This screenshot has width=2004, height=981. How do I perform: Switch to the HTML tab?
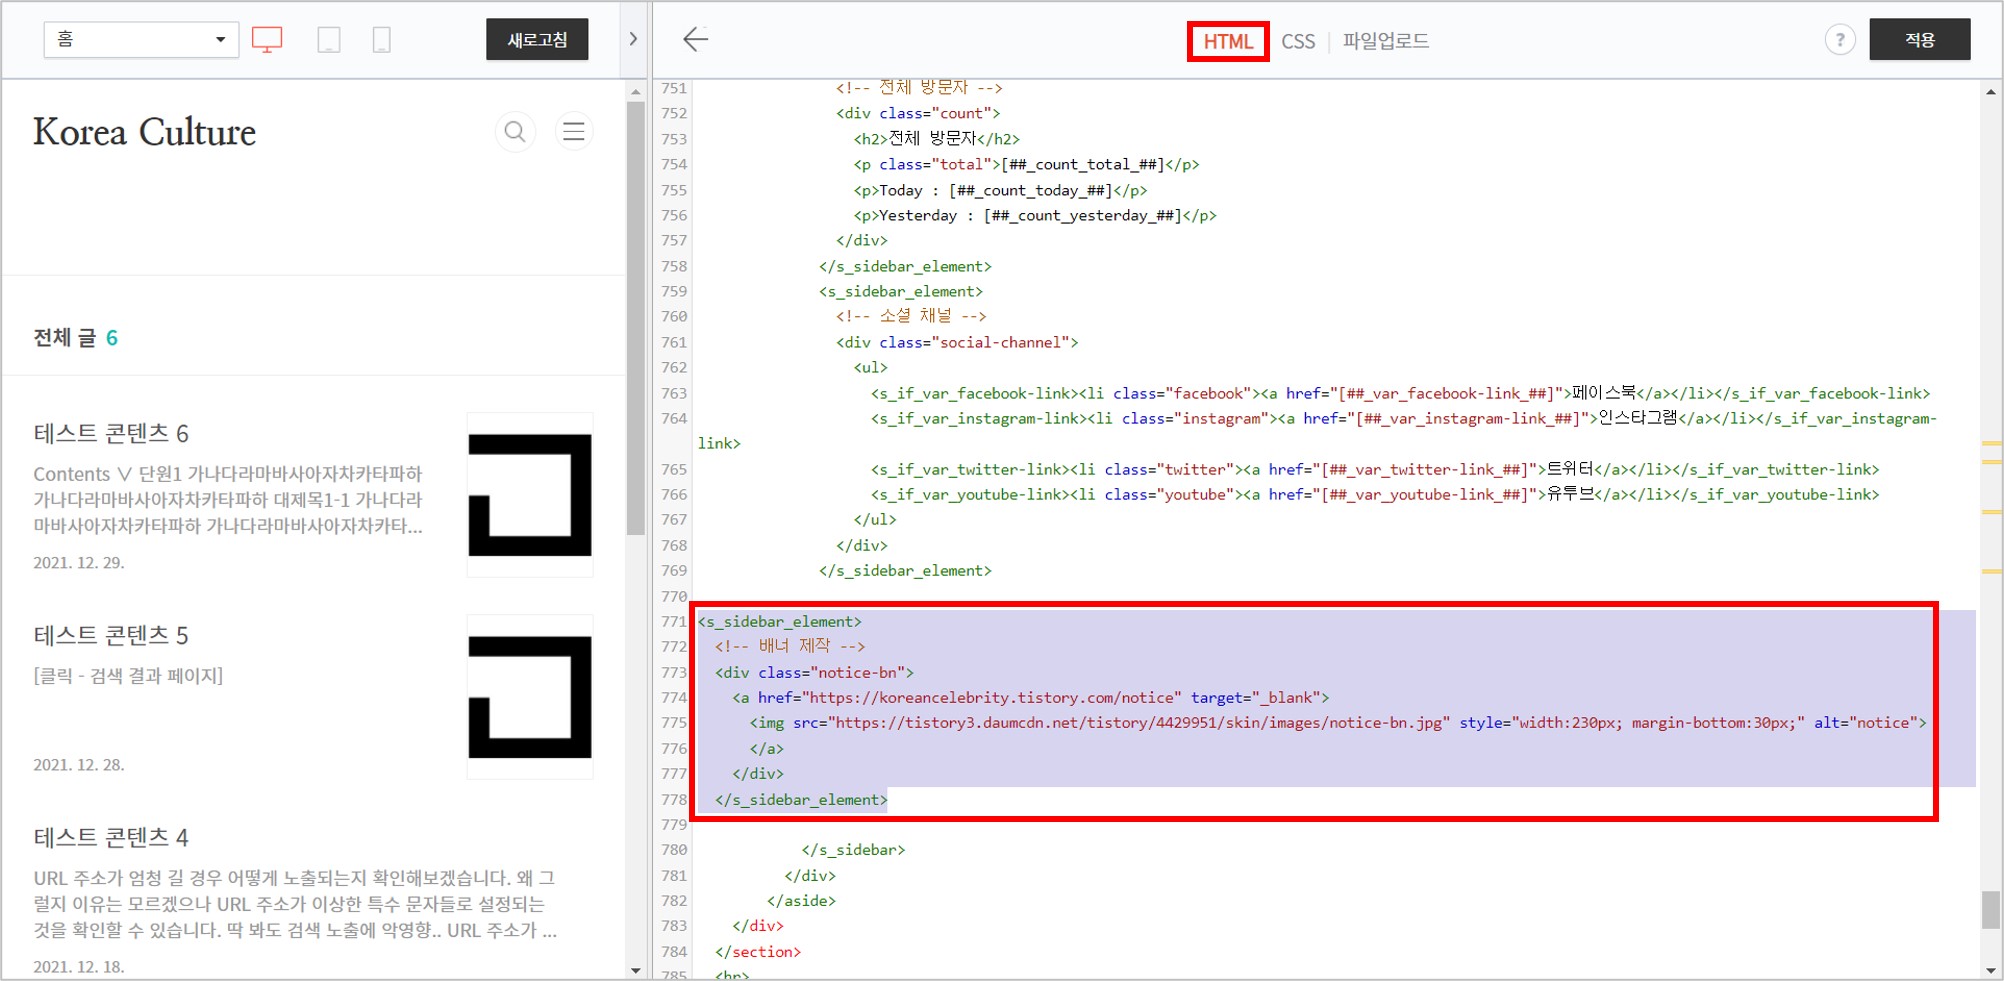(1228, 41)
